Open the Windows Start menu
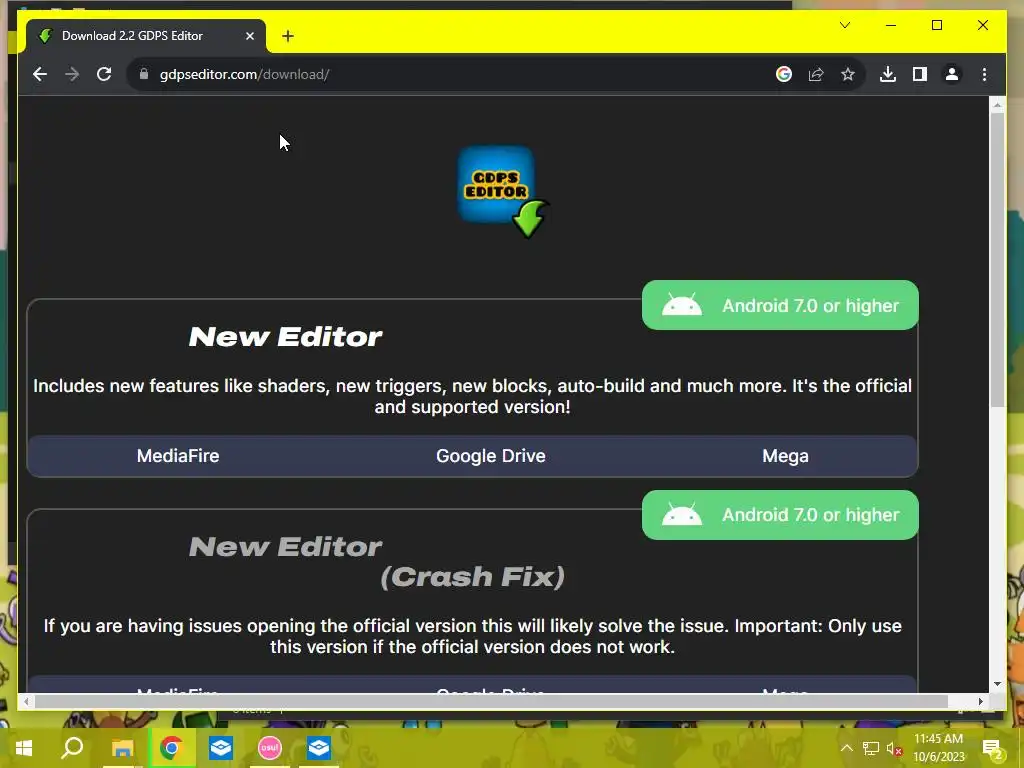The width and height of the screenshot is (1024, 768). tap(24, 748)
